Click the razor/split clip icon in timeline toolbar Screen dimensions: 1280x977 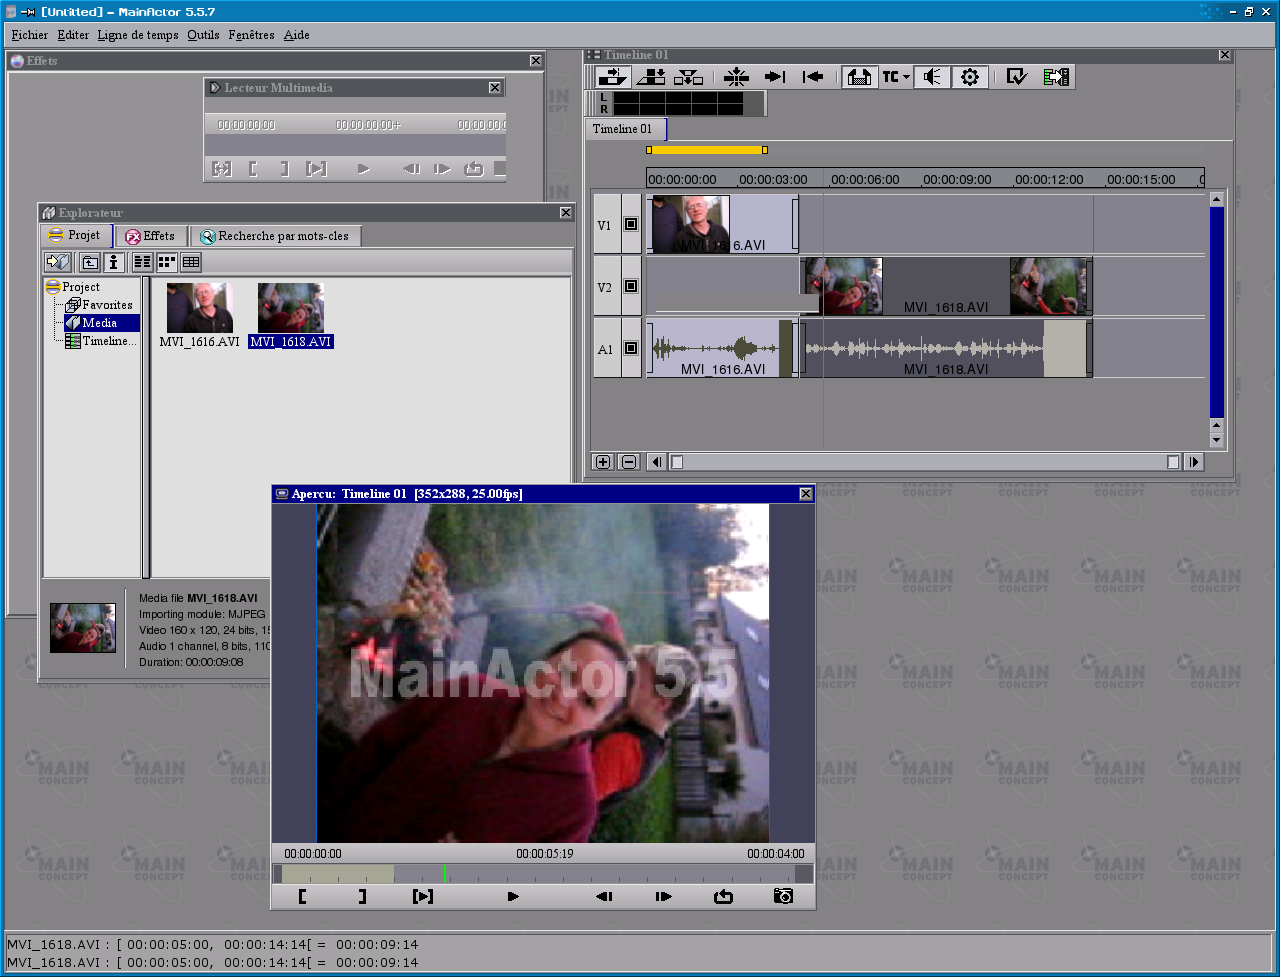pyautogui.click(x=736, y=77)
